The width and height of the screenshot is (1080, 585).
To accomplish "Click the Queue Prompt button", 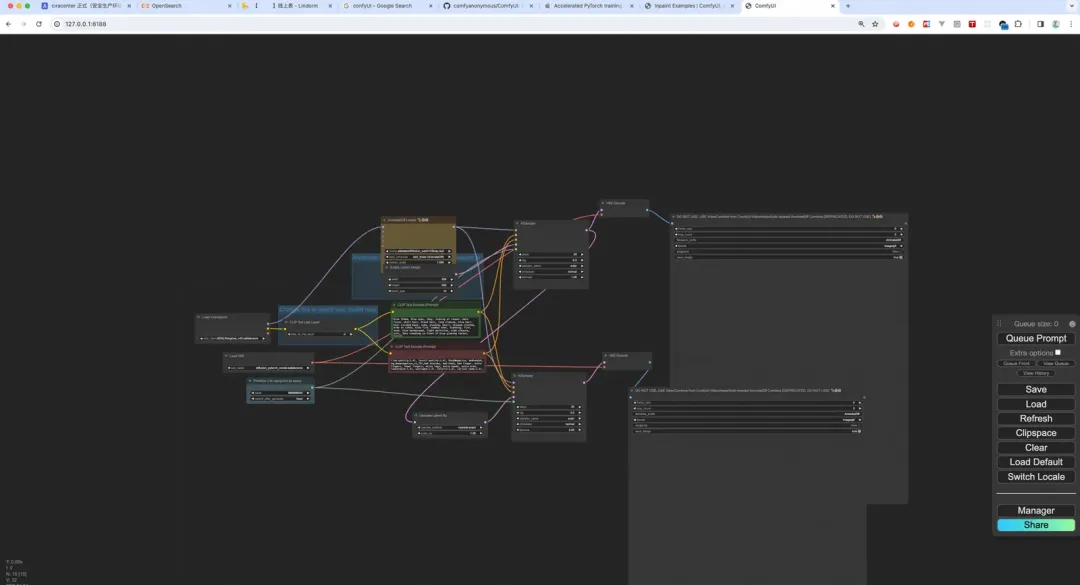I will 1036,338.
